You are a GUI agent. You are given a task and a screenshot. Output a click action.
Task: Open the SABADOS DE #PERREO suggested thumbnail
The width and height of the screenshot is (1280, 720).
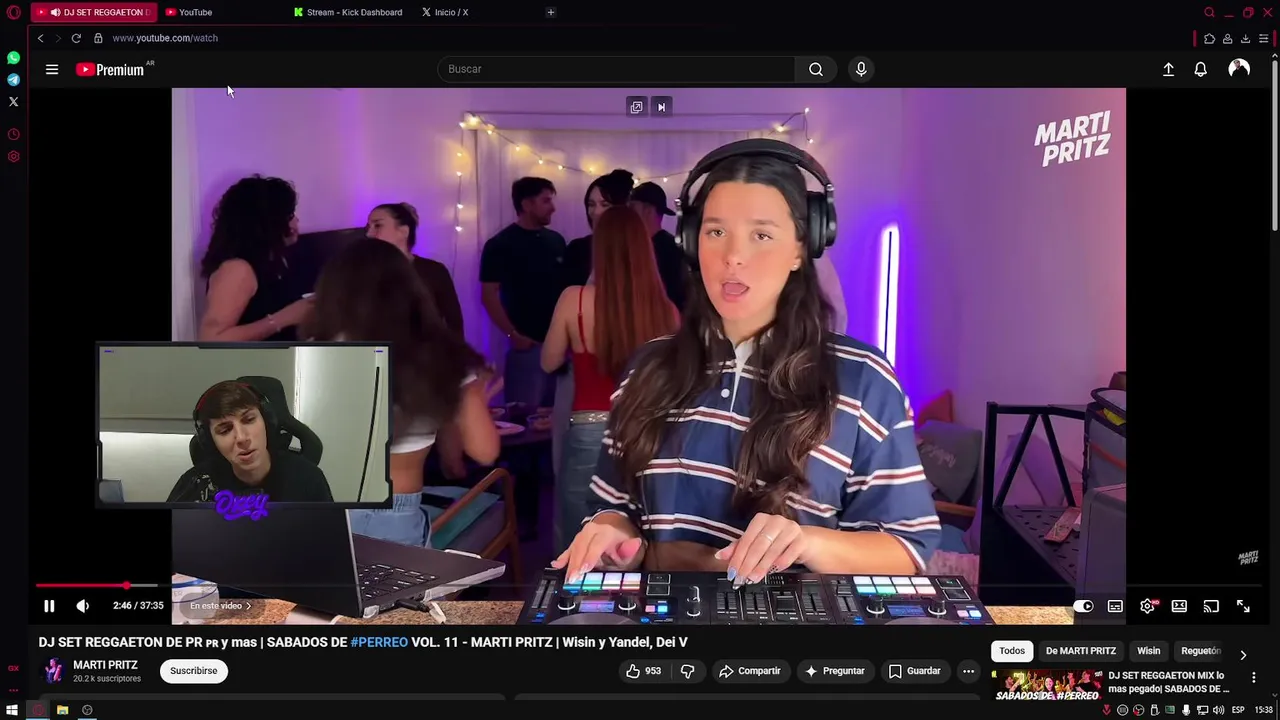click(1047, 685)
